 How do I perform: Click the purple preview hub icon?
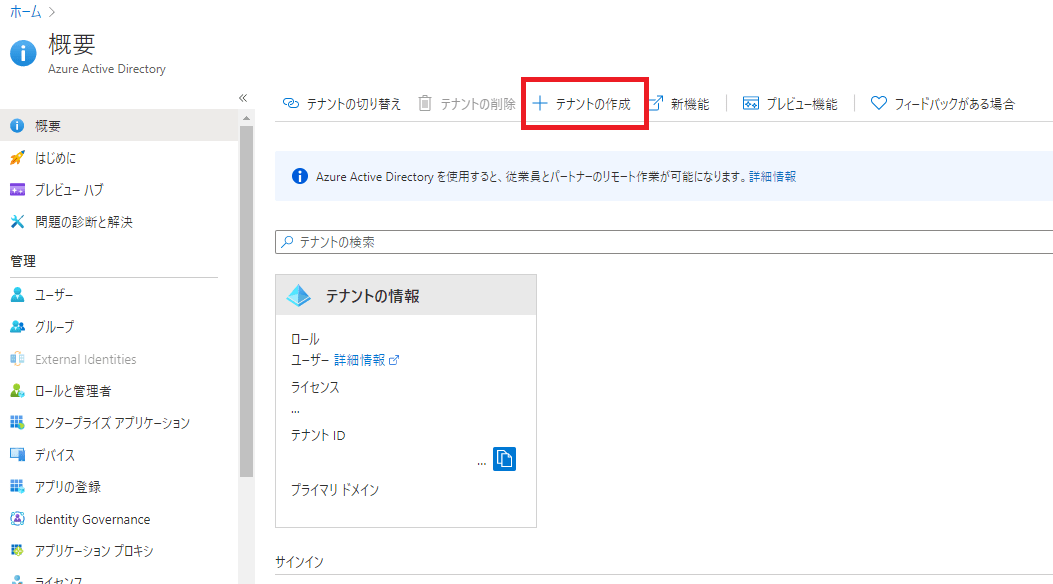coord(17,190)
